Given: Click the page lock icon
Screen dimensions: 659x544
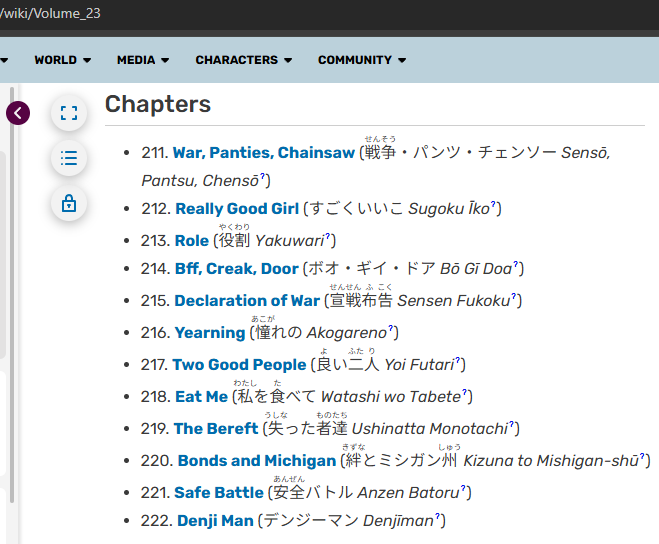Looking at the screenshot, I should tap(69, 203).
